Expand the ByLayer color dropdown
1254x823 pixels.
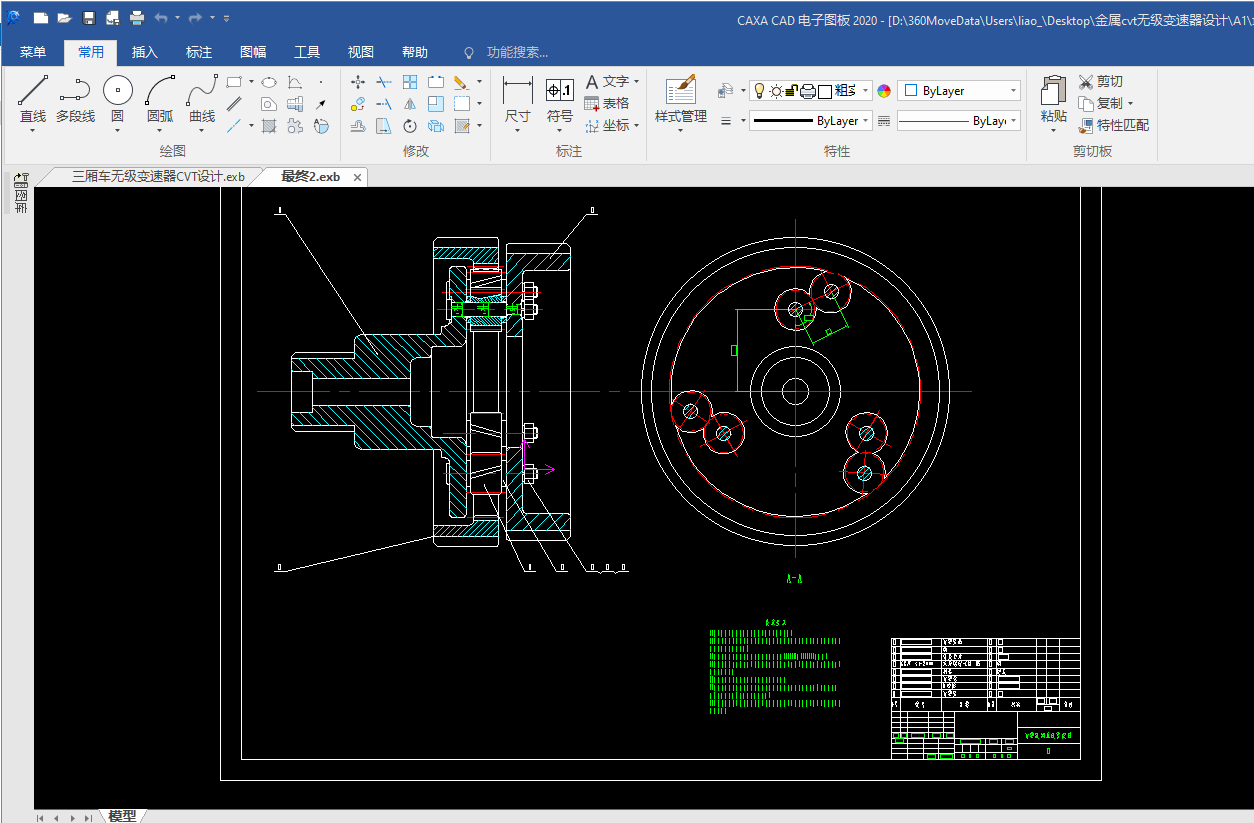click(x=1013, y=91)
